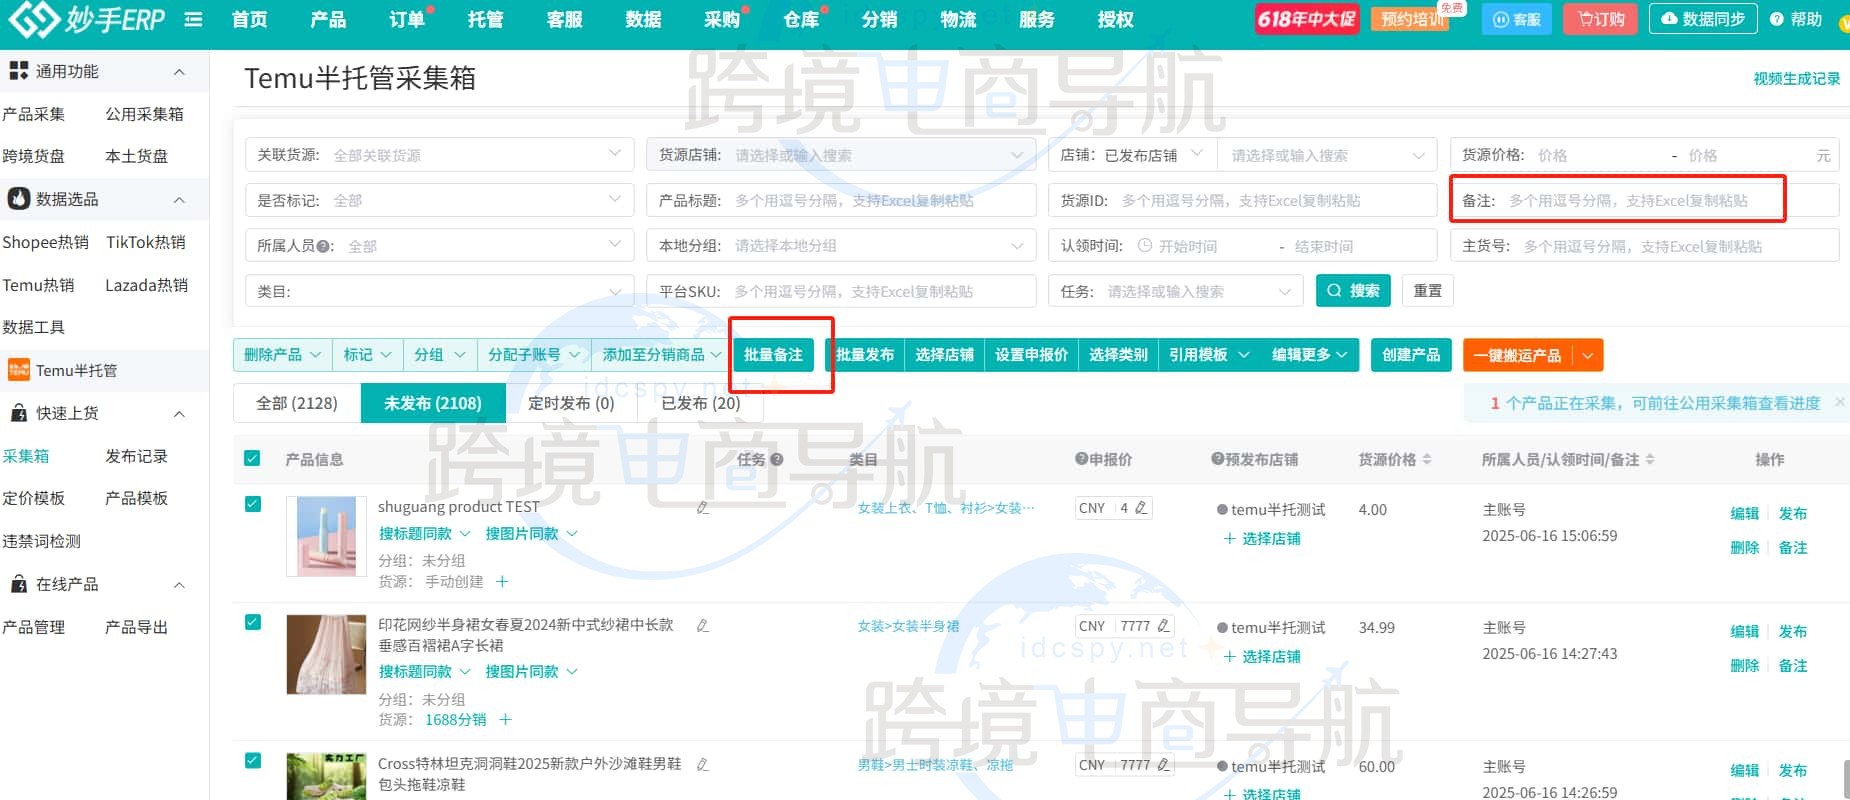
Task: Collapse the 通用功能 sidebar section
Action: [x=179, y=71]
